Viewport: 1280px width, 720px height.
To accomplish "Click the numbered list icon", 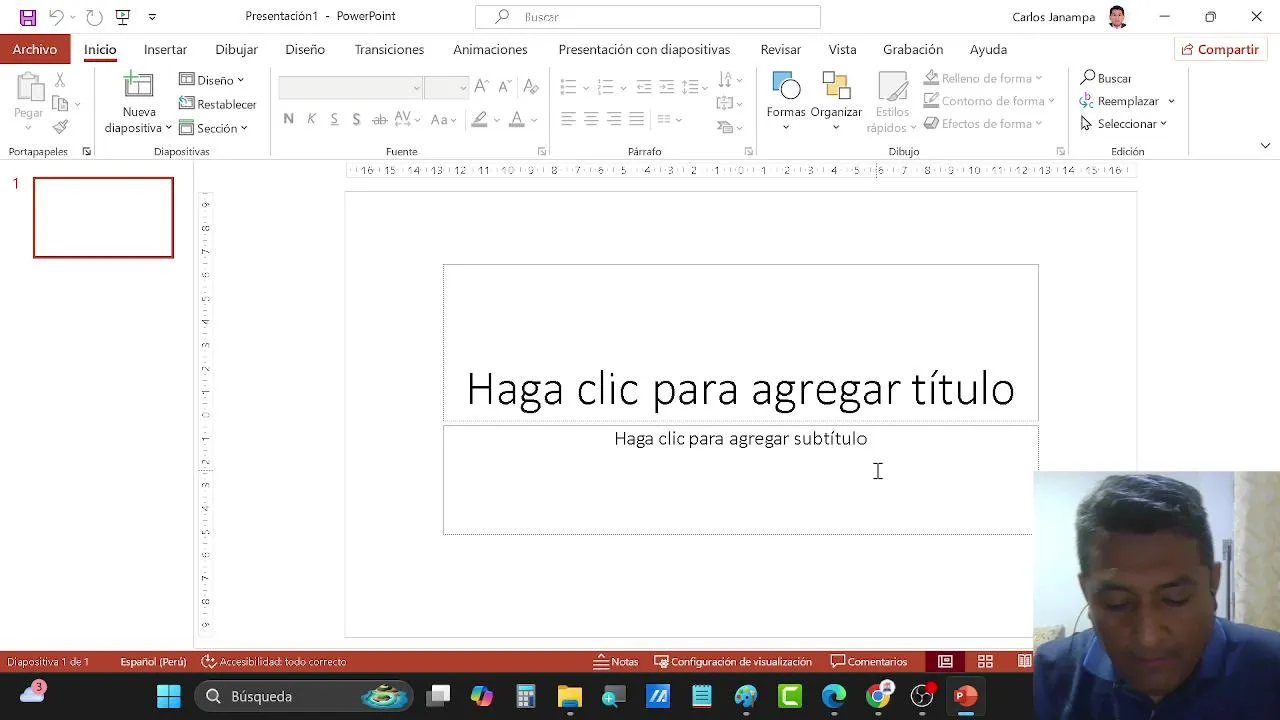I will point(604,87).
